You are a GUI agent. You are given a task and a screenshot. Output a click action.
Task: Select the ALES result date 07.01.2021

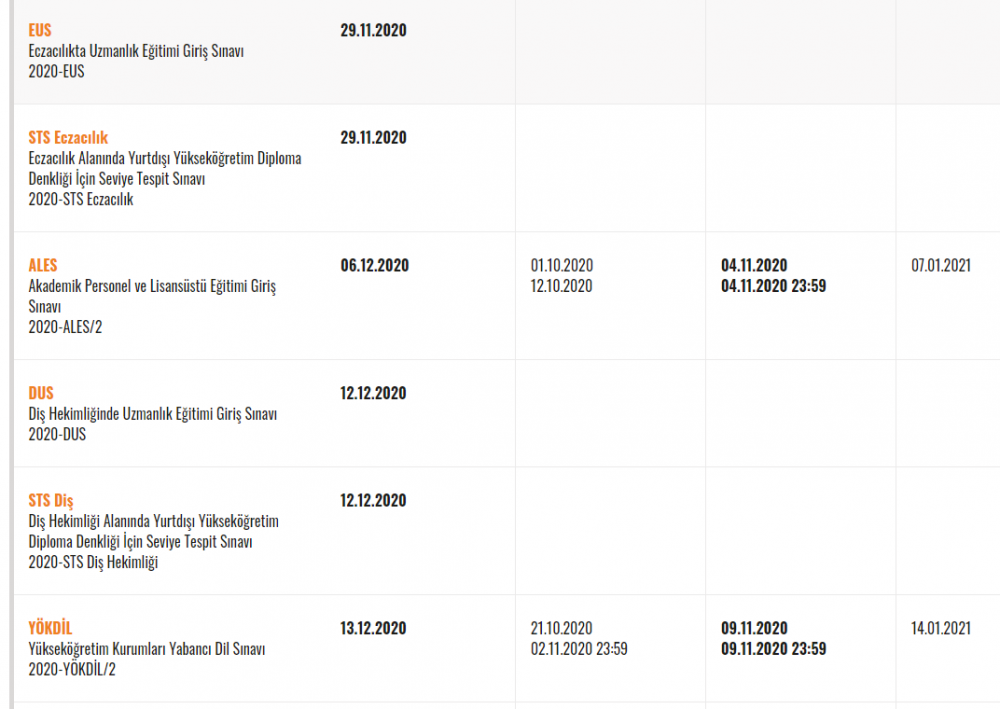click(941, 266)
